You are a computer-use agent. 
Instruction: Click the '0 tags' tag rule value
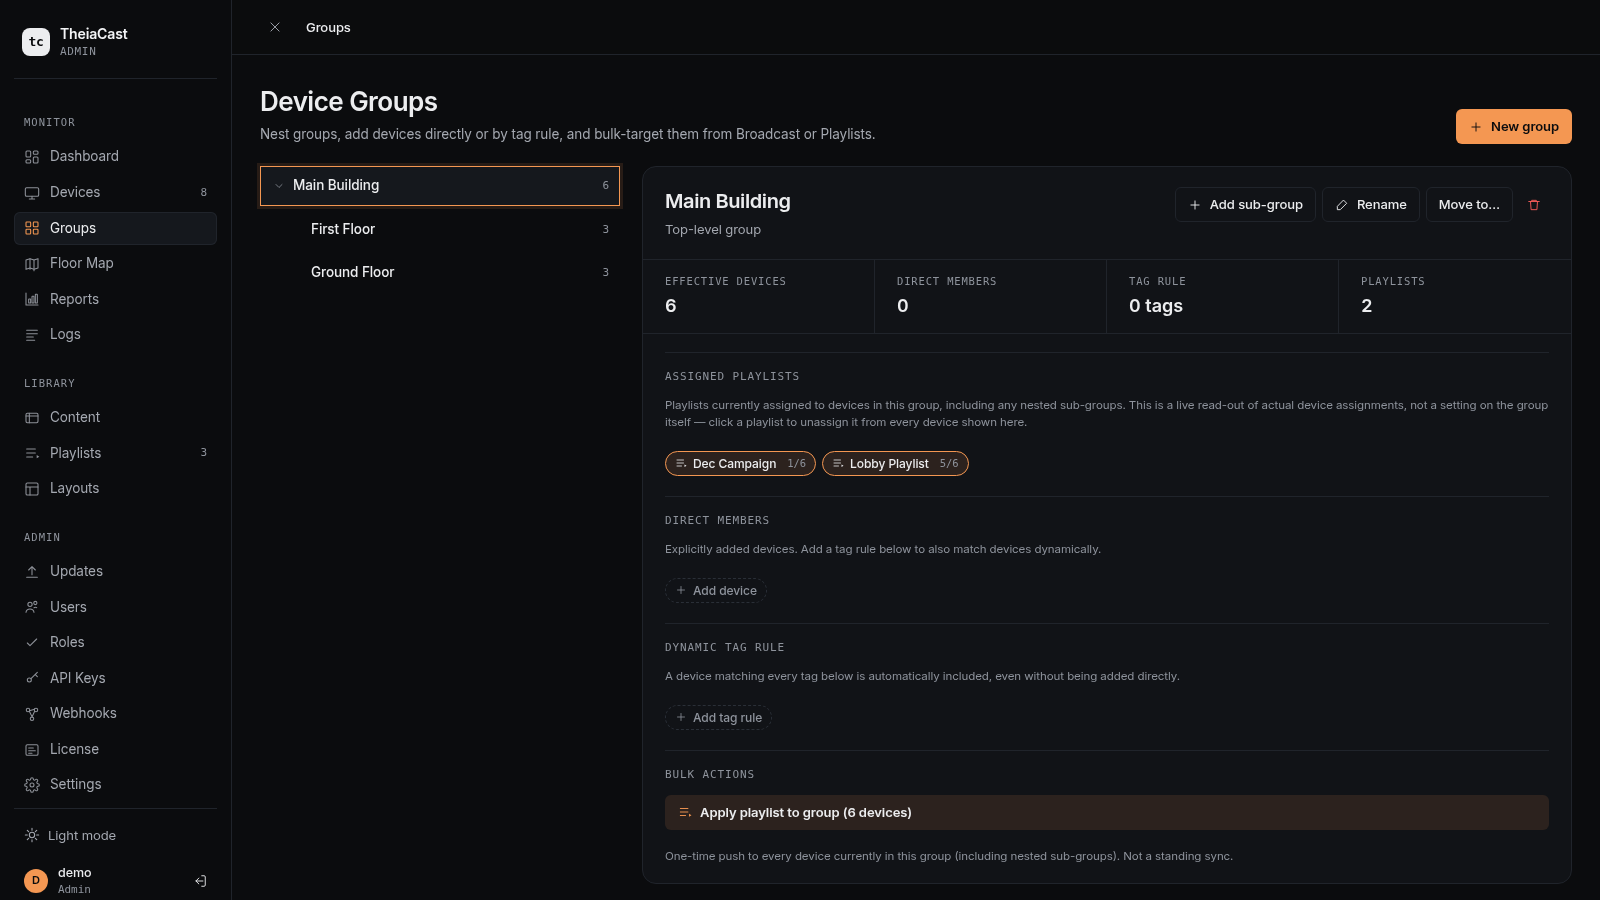(x=1156, y=305)
